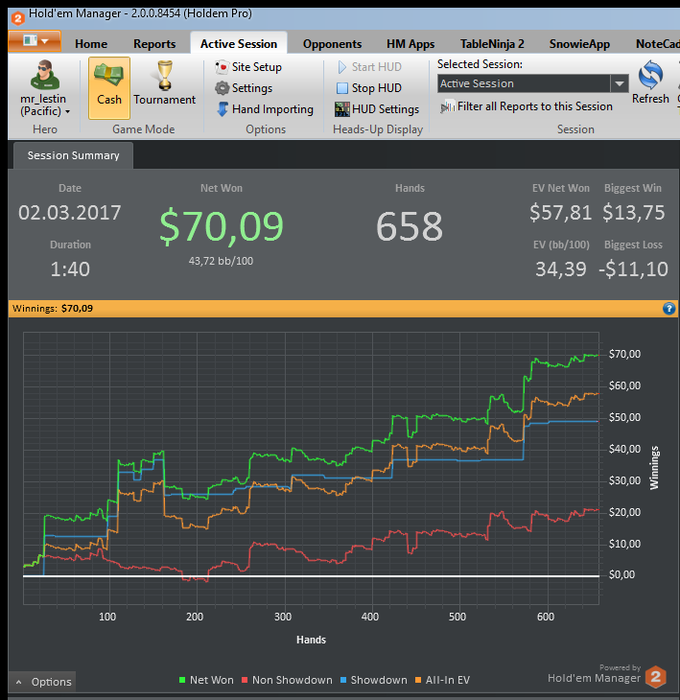This screenshot has width=680, height=700.
Task: Expand the Options panel below the graph
Action: click(x=44, y=682)
